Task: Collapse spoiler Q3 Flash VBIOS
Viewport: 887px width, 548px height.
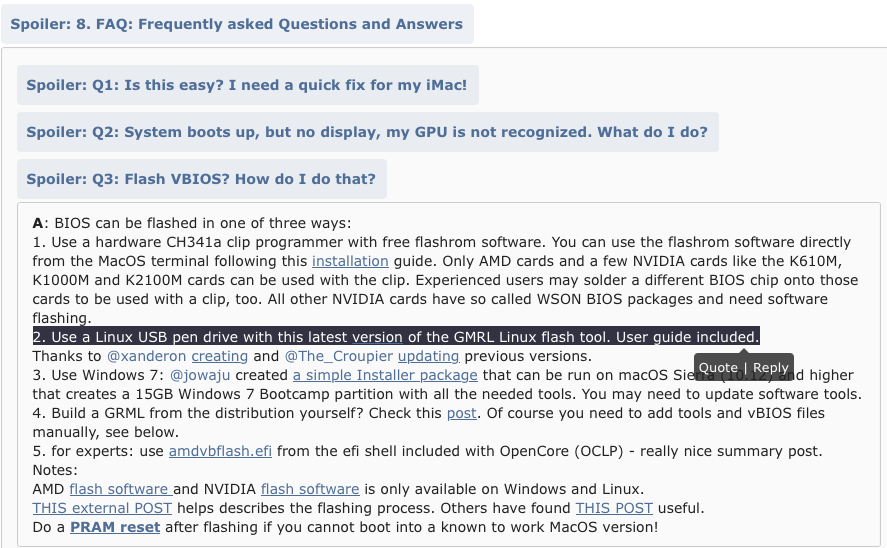Action: pyautogui.click(x=200, y=179)
